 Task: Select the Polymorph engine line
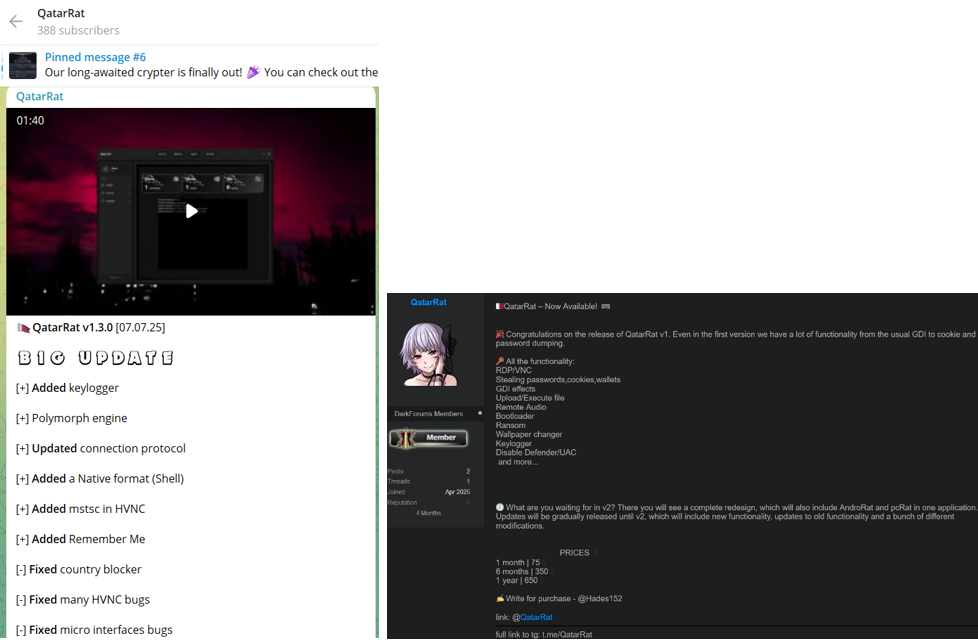coord(71,418)
